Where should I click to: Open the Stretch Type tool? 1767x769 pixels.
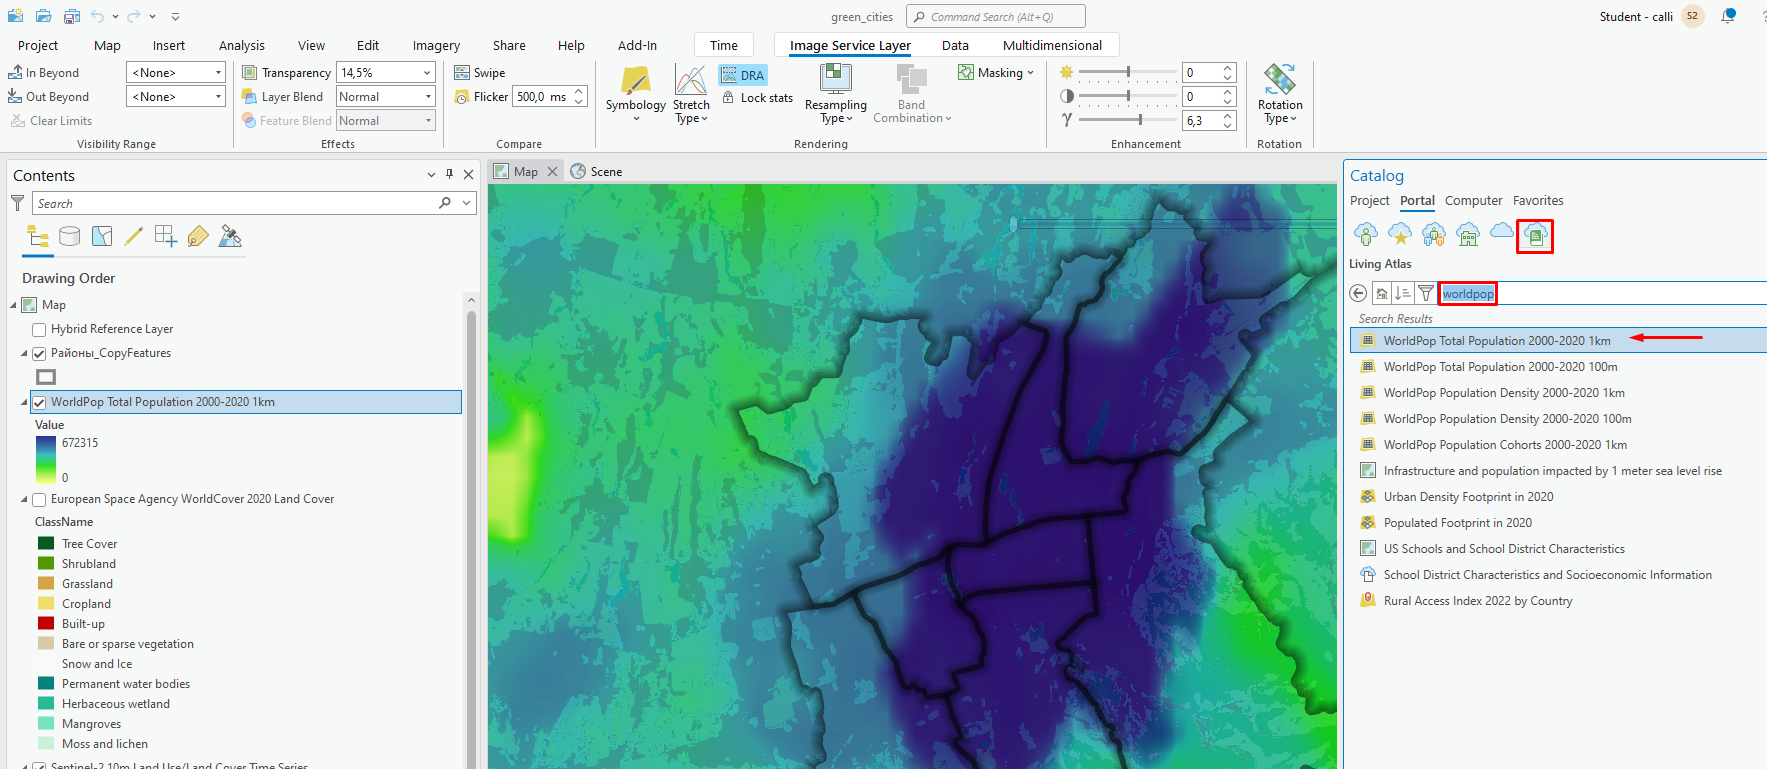coord(690,95)
